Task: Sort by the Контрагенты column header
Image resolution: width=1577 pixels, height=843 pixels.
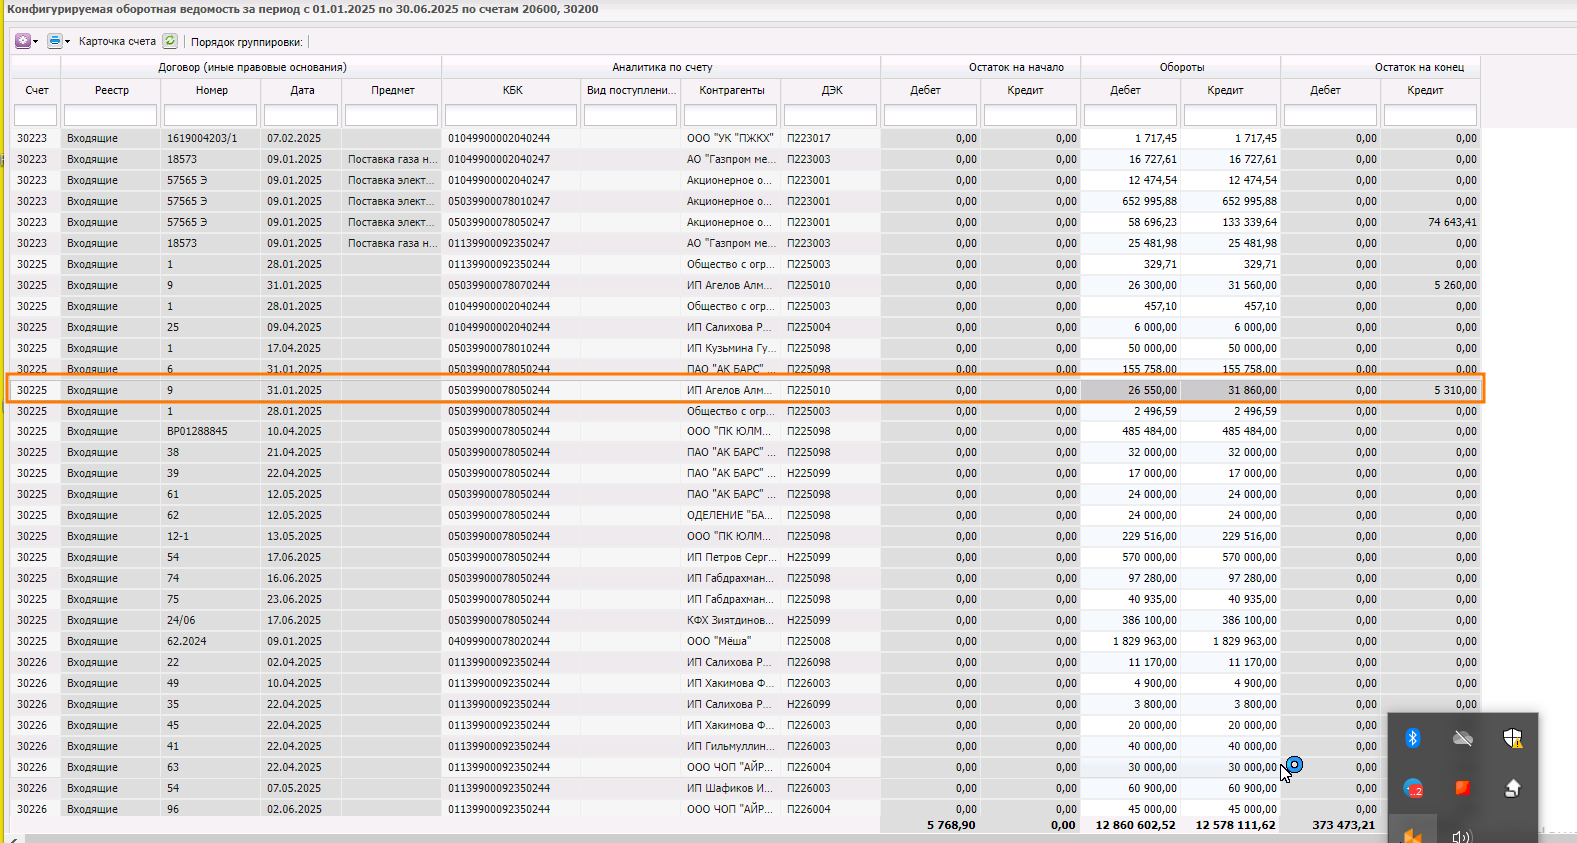Action: pos(732,90)
